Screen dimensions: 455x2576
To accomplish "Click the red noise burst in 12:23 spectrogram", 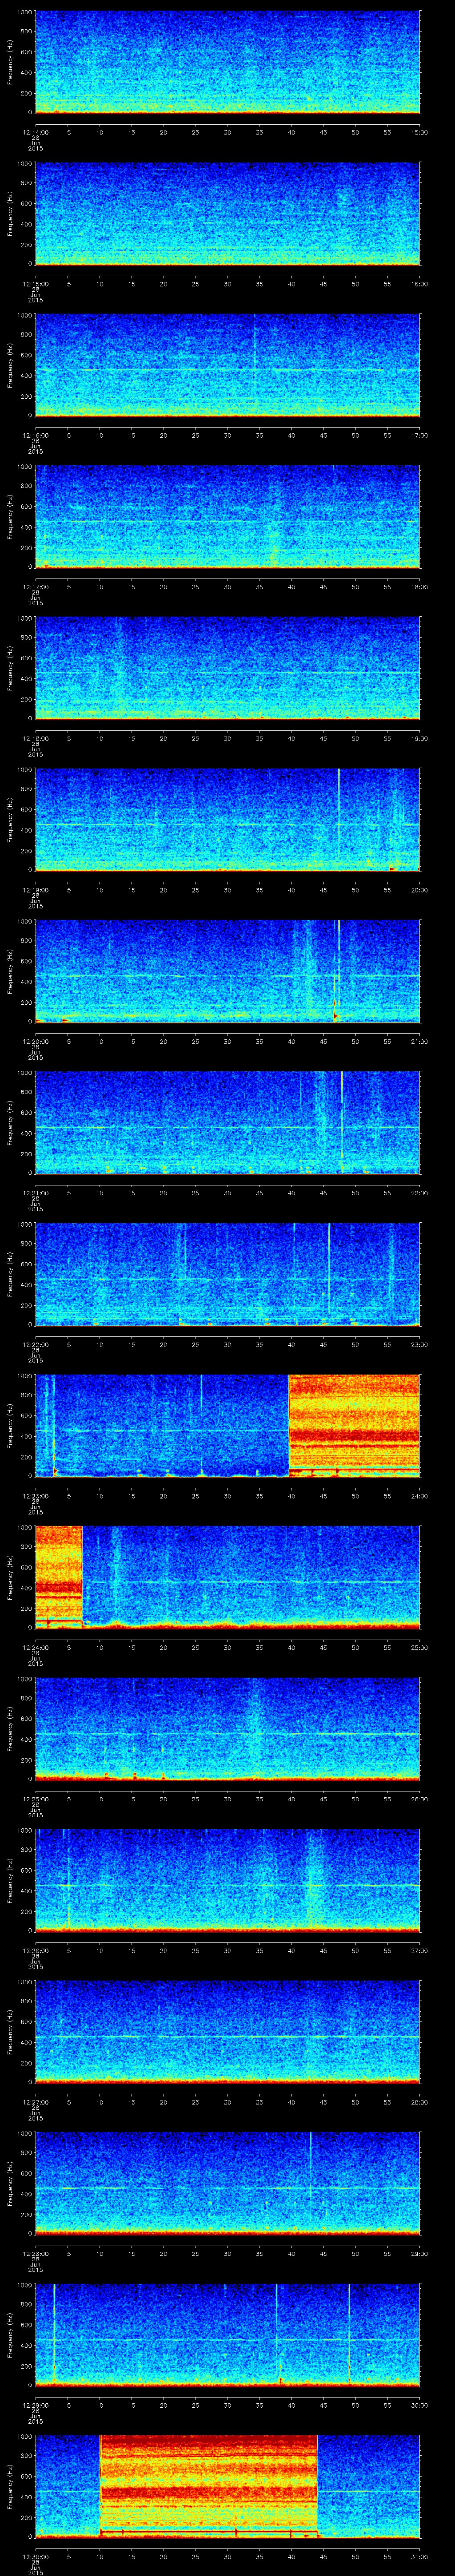I will click(354, 1424).
